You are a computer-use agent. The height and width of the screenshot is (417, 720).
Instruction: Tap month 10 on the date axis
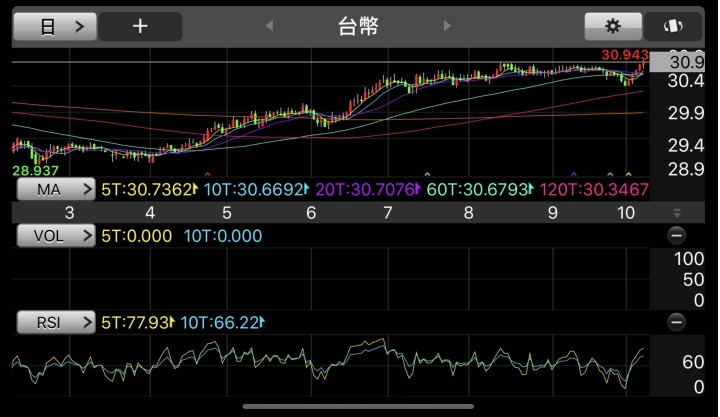click(x=625, y=213)
